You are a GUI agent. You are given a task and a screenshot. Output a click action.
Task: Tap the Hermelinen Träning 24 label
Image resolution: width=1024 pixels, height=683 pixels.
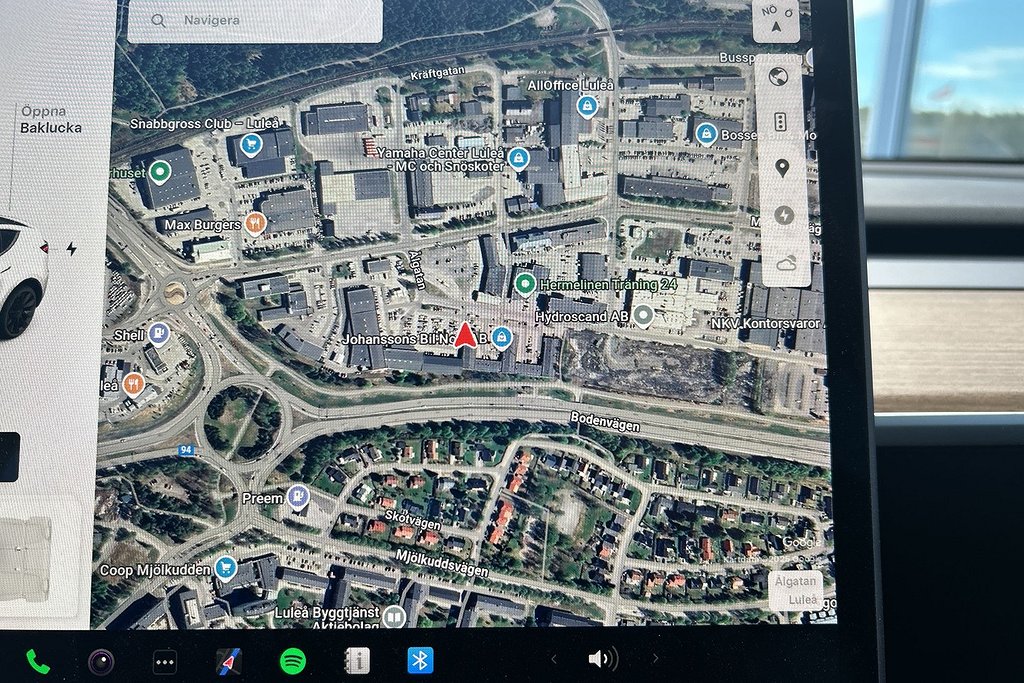[x=609, y=285]
